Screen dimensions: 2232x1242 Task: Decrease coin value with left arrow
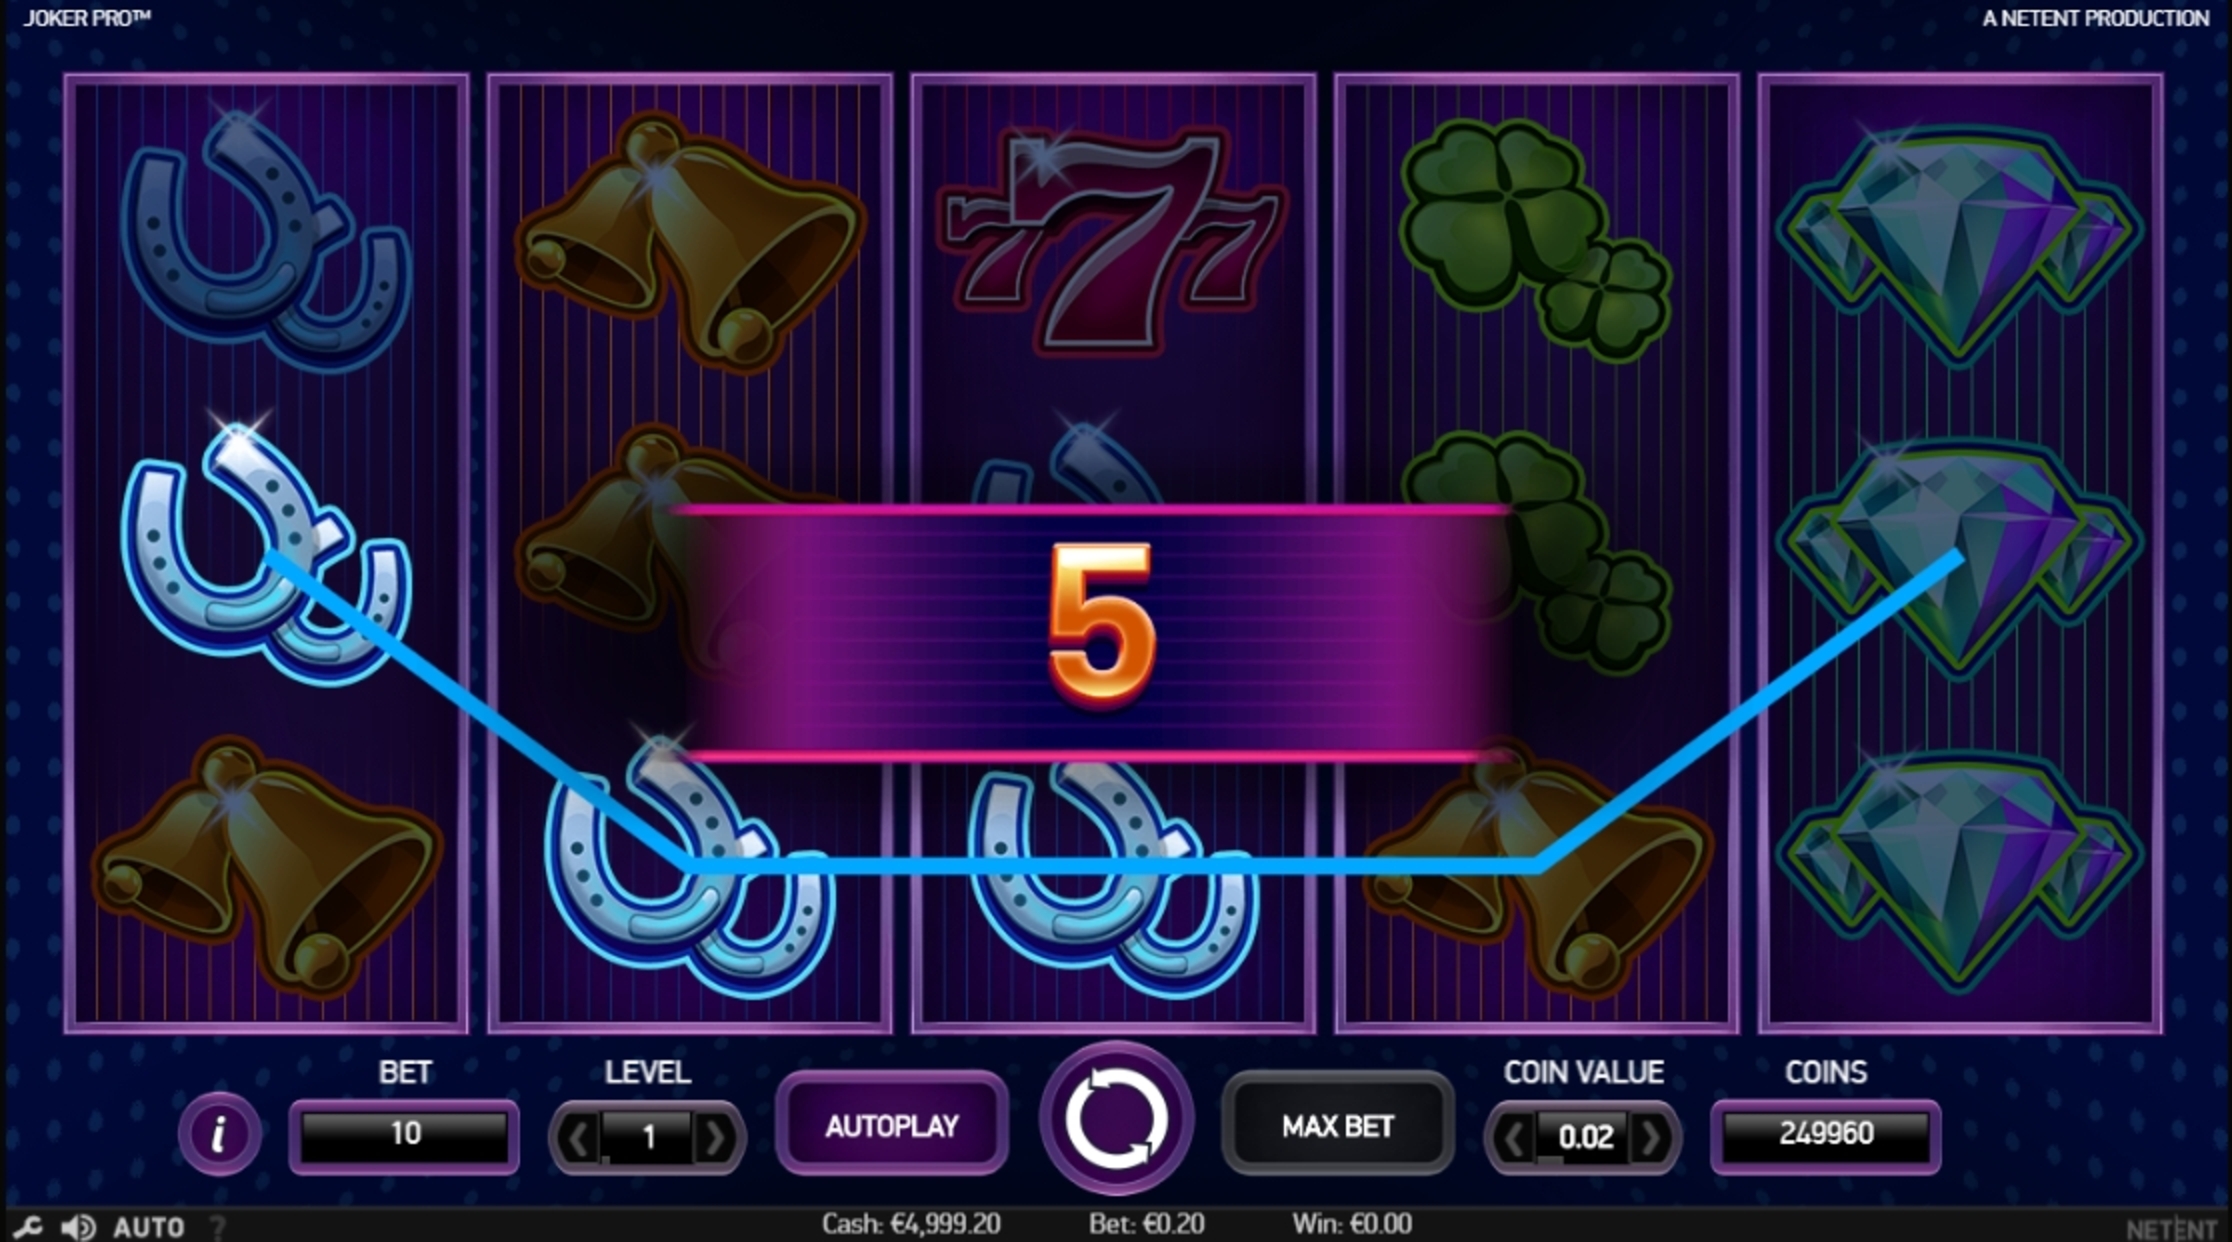tap(1514, 1138)
